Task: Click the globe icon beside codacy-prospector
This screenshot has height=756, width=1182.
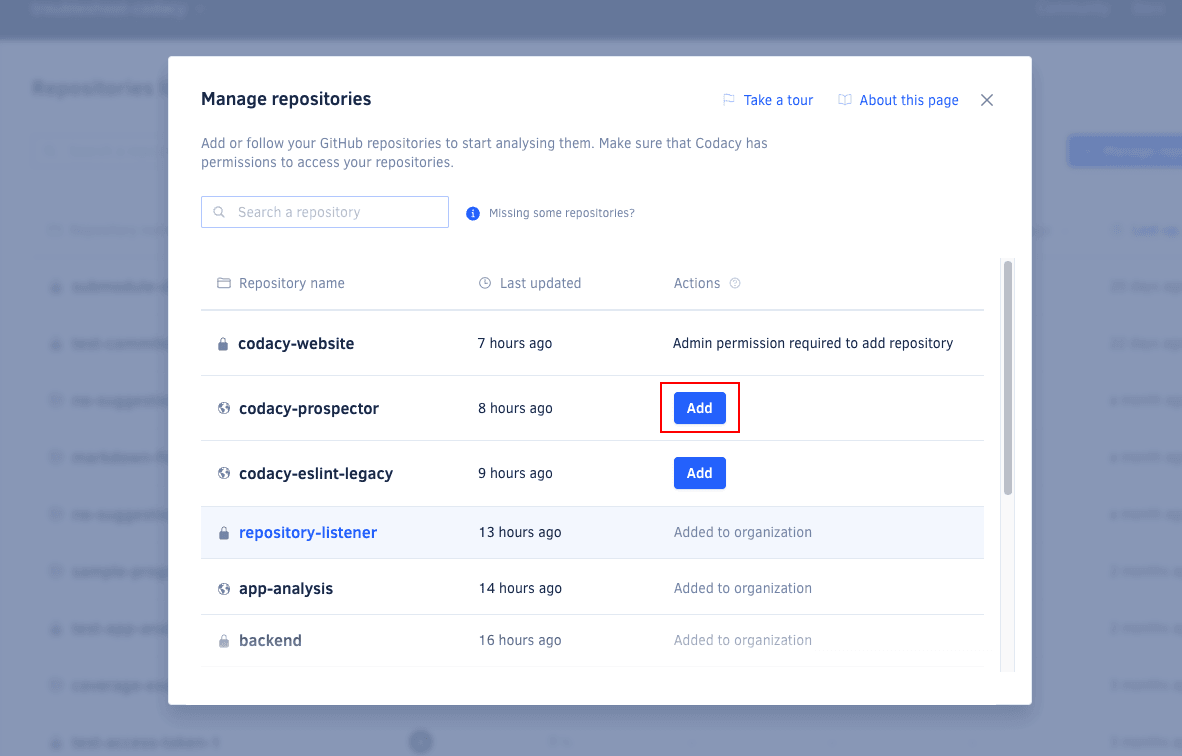Action: click(223, 408)
